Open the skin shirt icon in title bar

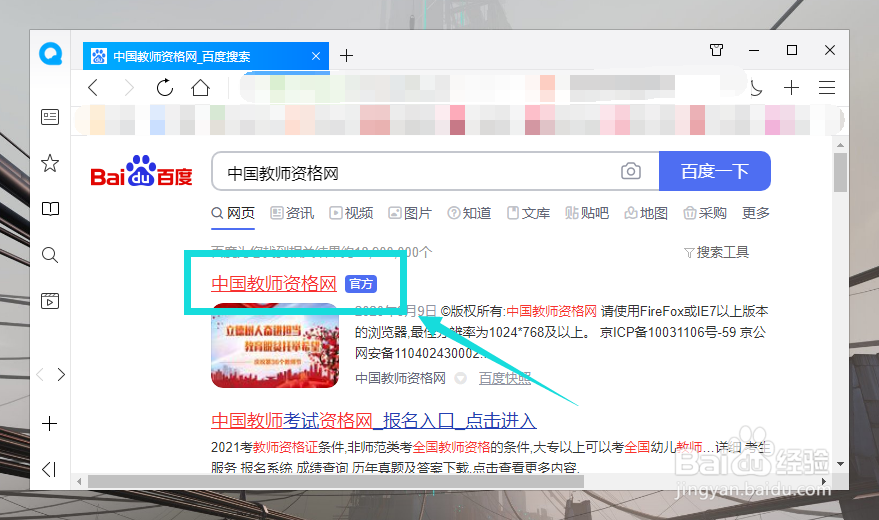click(x=716, y=50)
